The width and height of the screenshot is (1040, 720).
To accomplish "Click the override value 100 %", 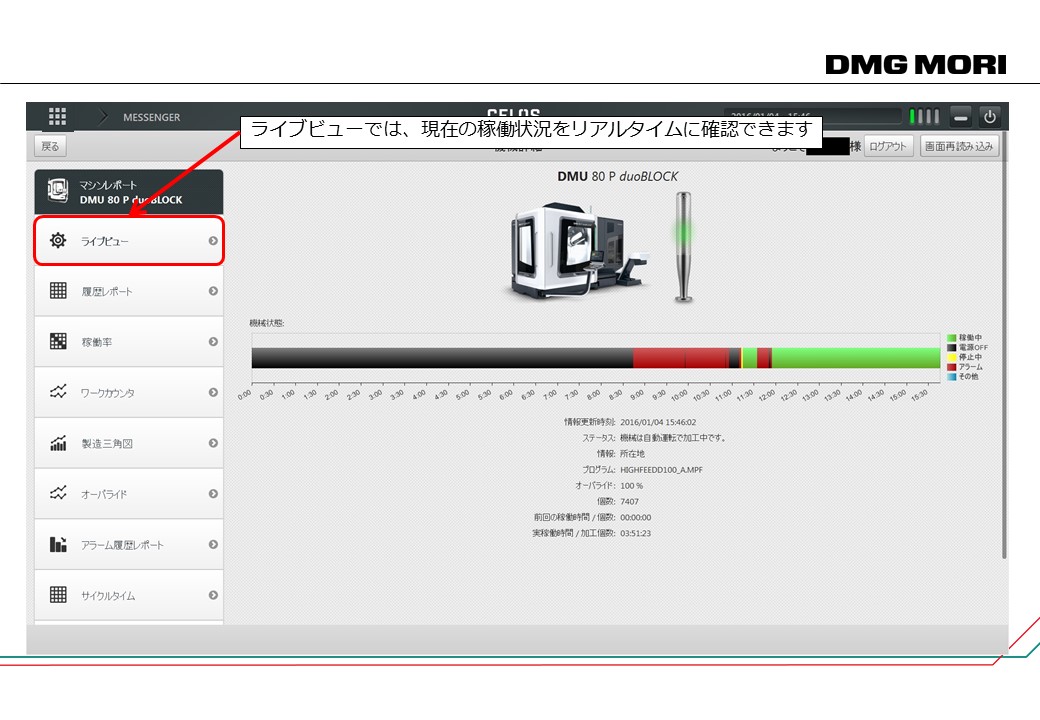I will (631, 486).
